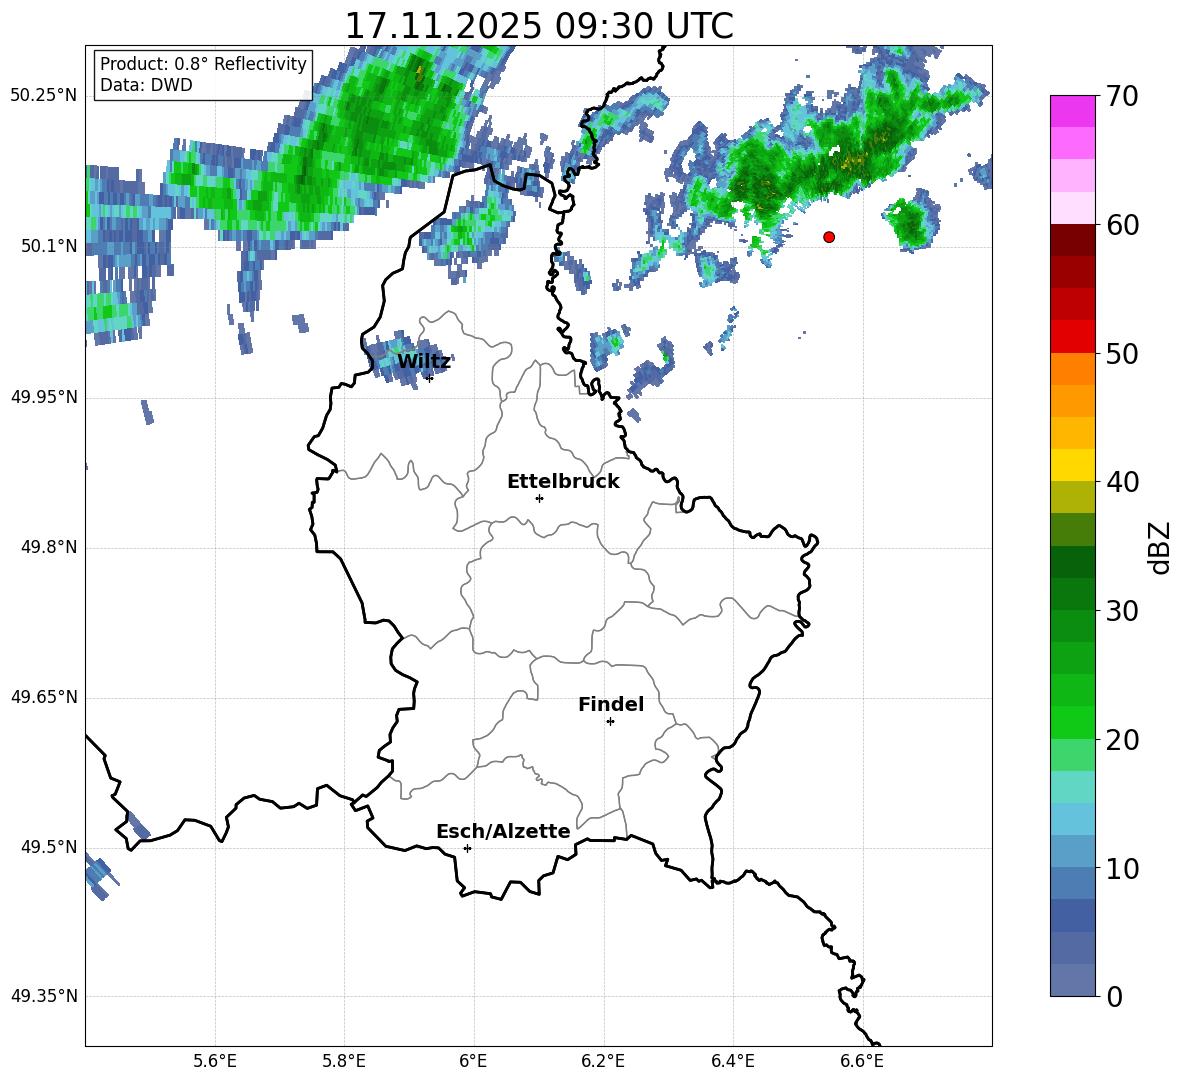Click the cross marker below Esch/Alzette
This screenshot has height=1081, width=1184.
pyautogui.click(x=467, y=848)
